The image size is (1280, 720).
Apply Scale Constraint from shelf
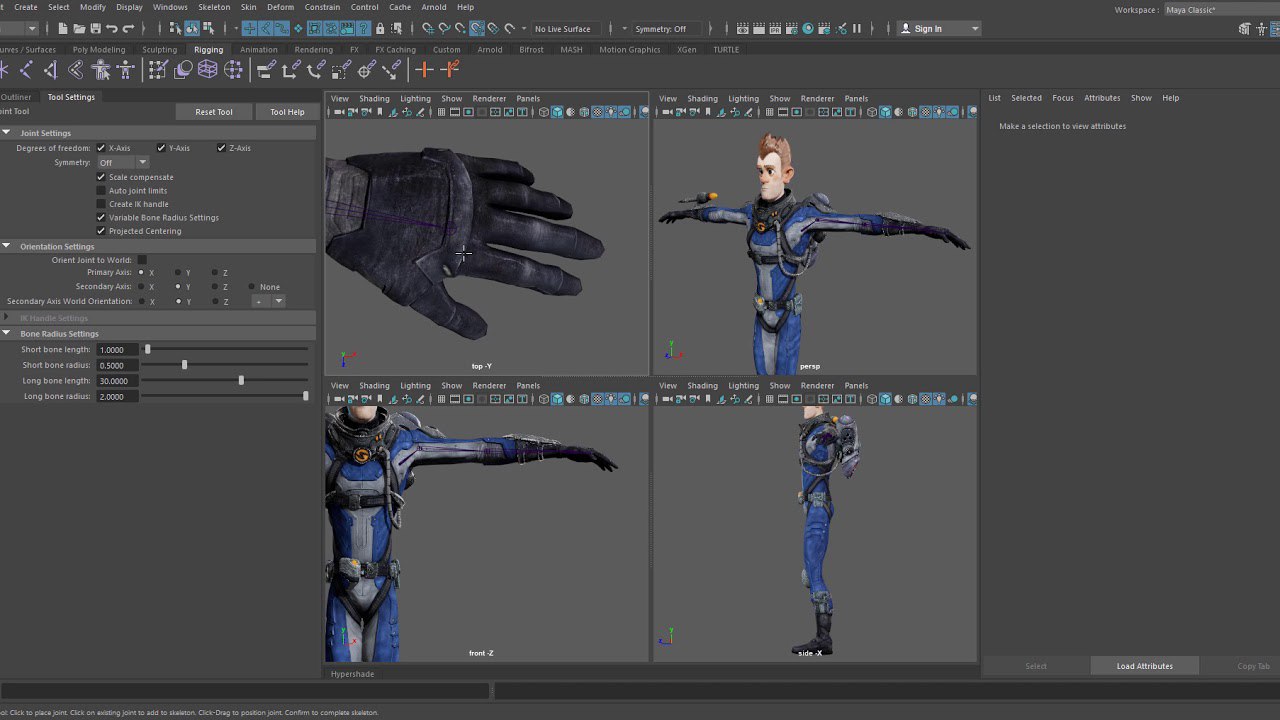click(341, 69)
